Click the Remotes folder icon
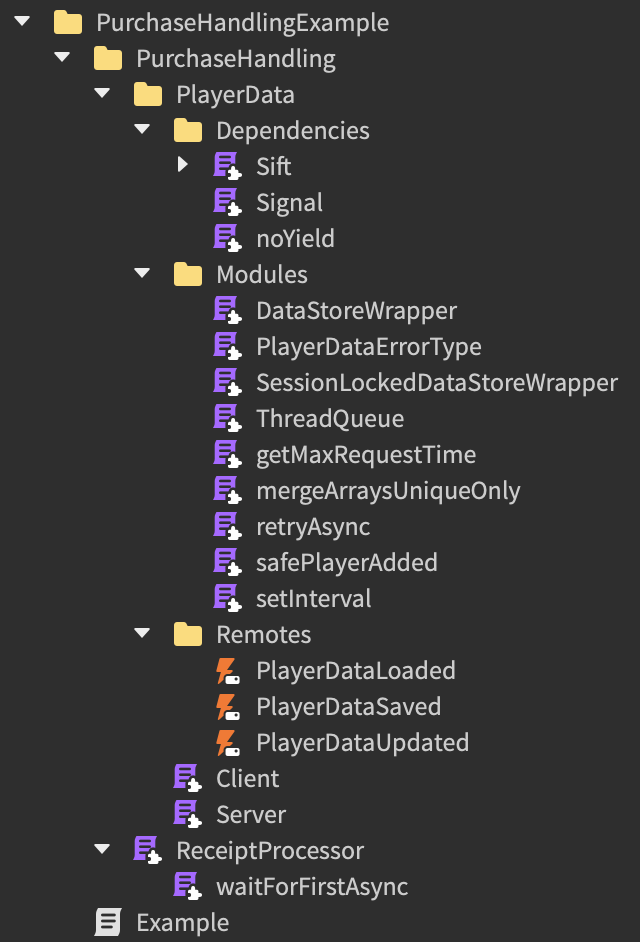Viewport: 640px width, 942px height. [187, 634]
